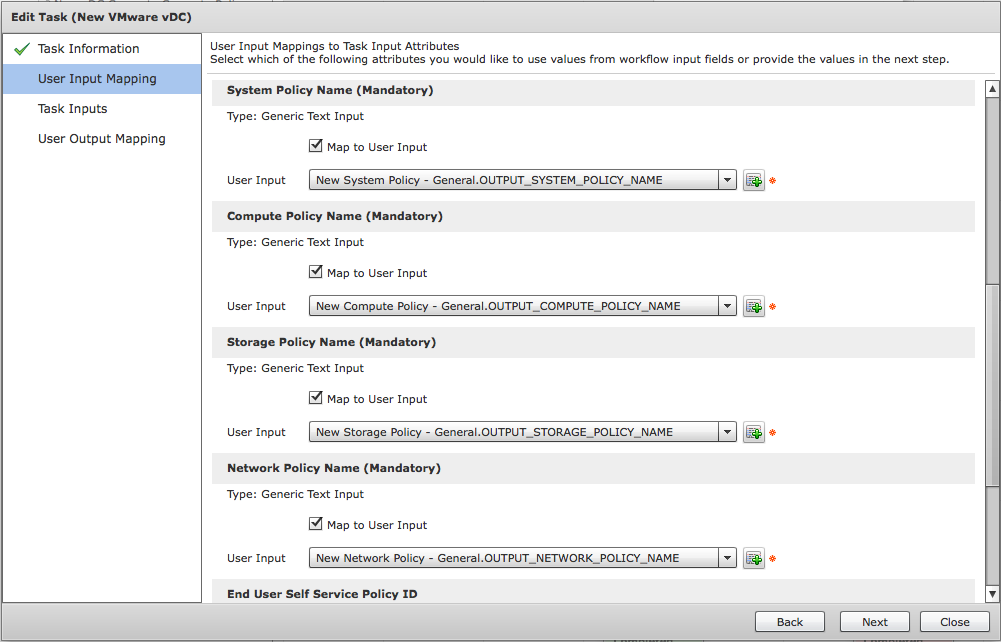1001x642 pixels.
Task: Click the Compute Policy Name (Mandatory) heading
Action: (x=335, y=216)
